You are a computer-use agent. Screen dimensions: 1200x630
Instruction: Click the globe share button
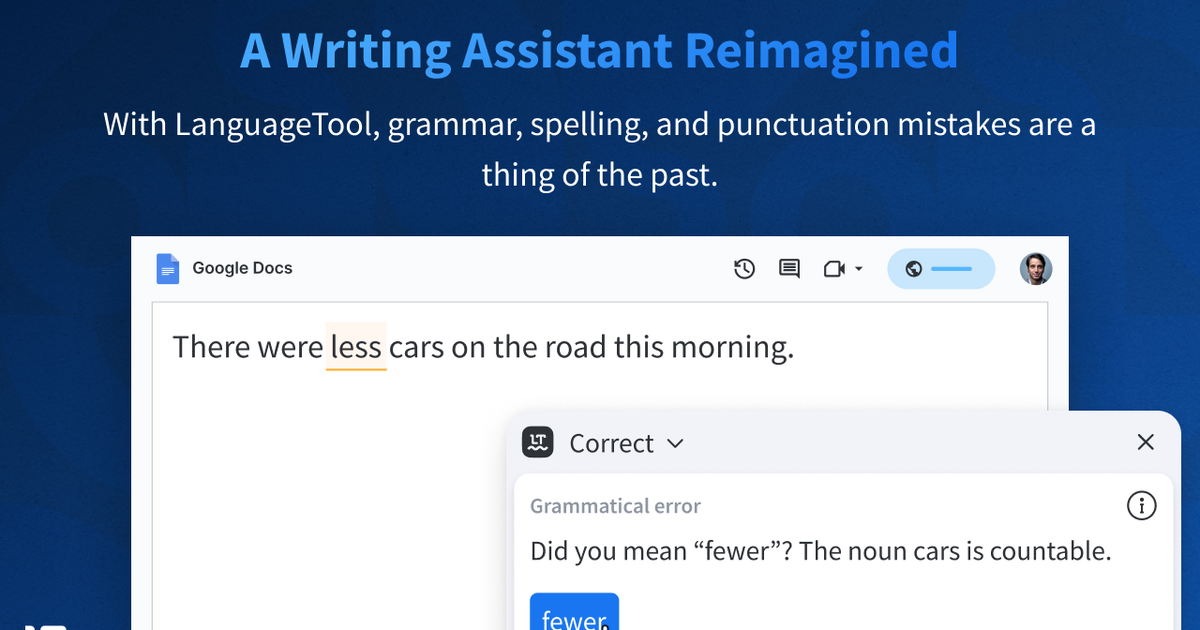click(x=941, y=269)
